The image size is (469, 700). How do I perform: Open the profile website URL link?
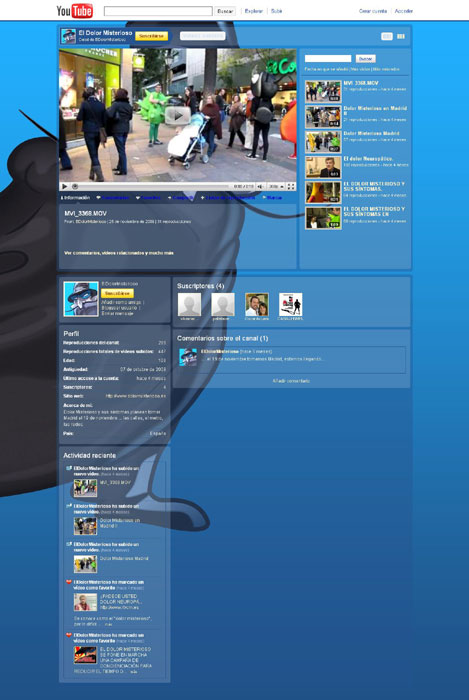(136, 396)
